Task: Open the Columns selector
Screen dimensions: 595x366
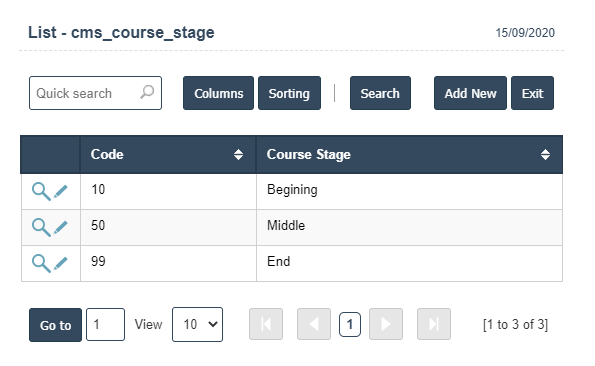Action: (219, 93)
